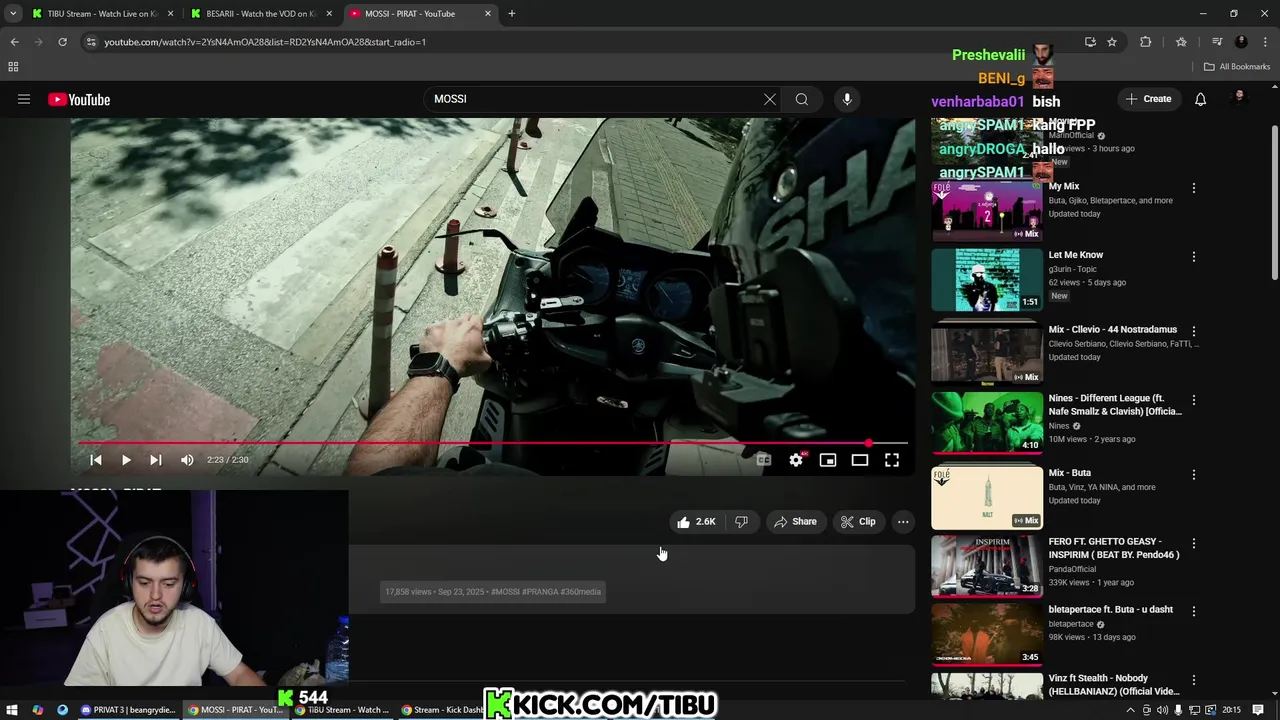The image size is (1280, 720).
Task: Open the browser media controls icon
Action: pyautogui.click(x=1217, y=42)
